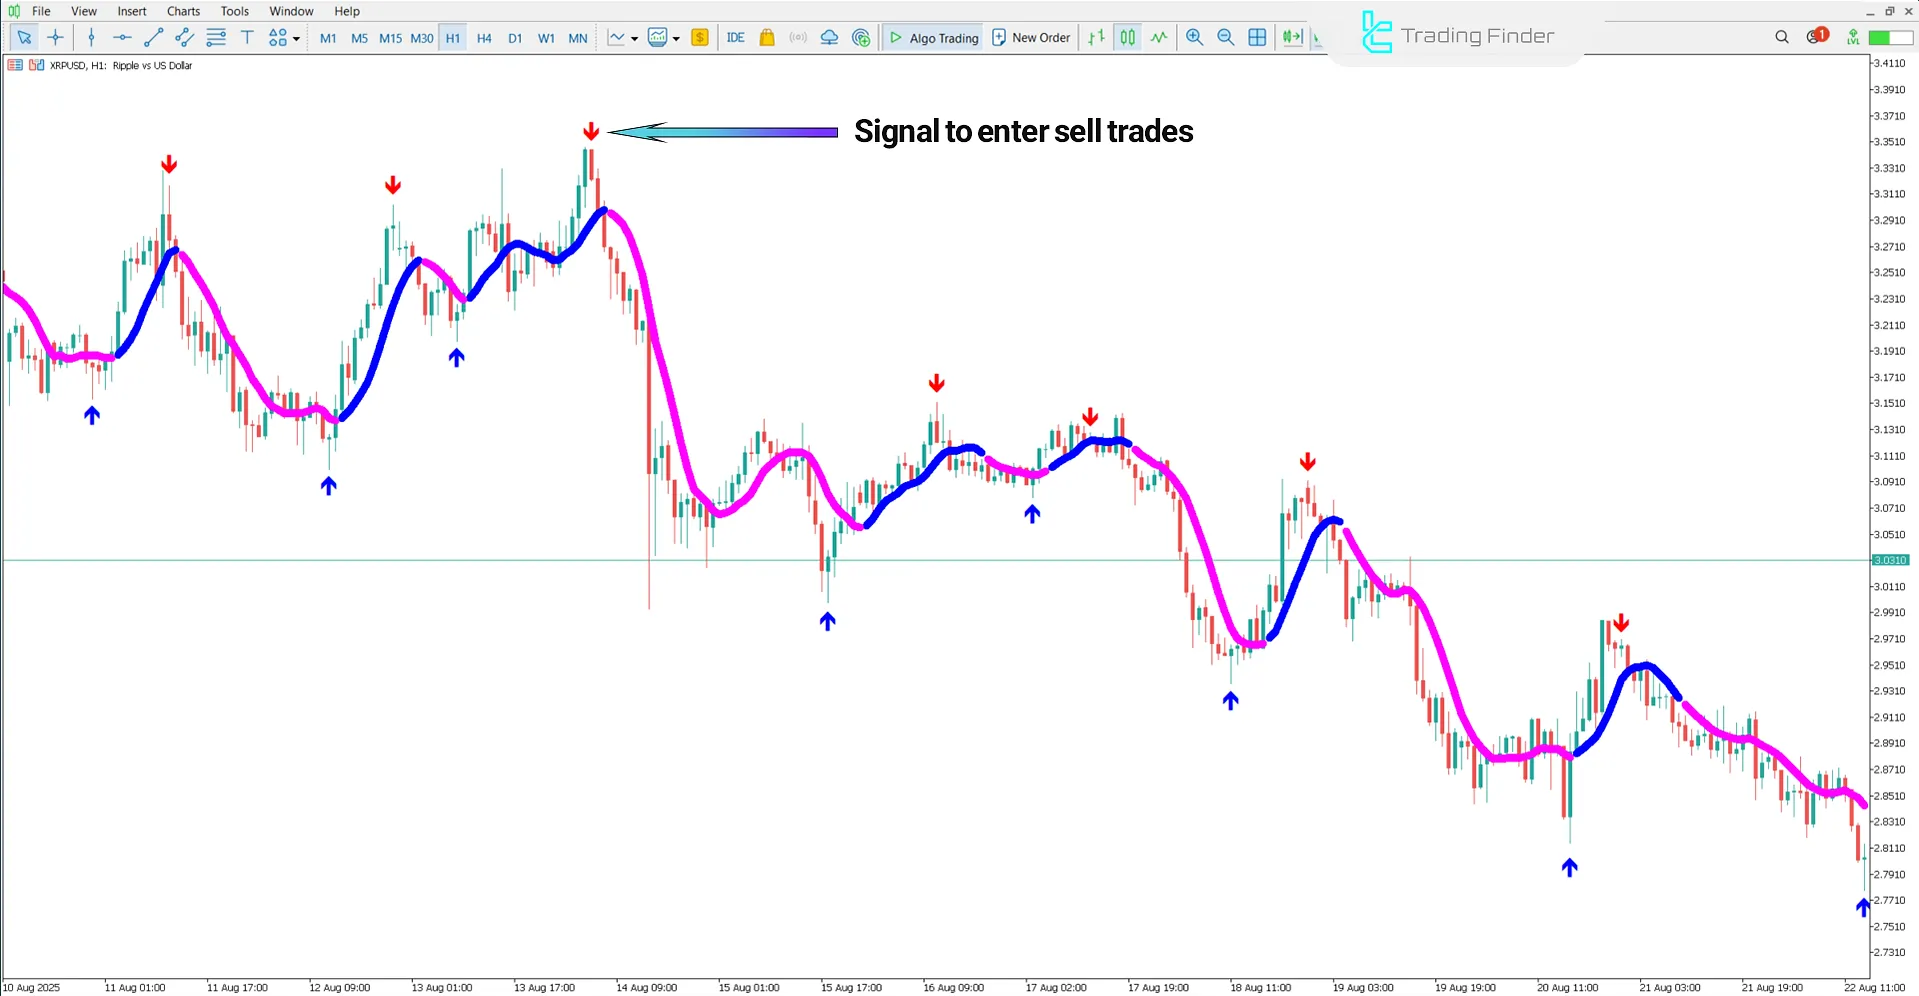The width and height of the screenshot is (1919, 996).
Task: Select the cursor pointer tool
Action: pos(25,37)
